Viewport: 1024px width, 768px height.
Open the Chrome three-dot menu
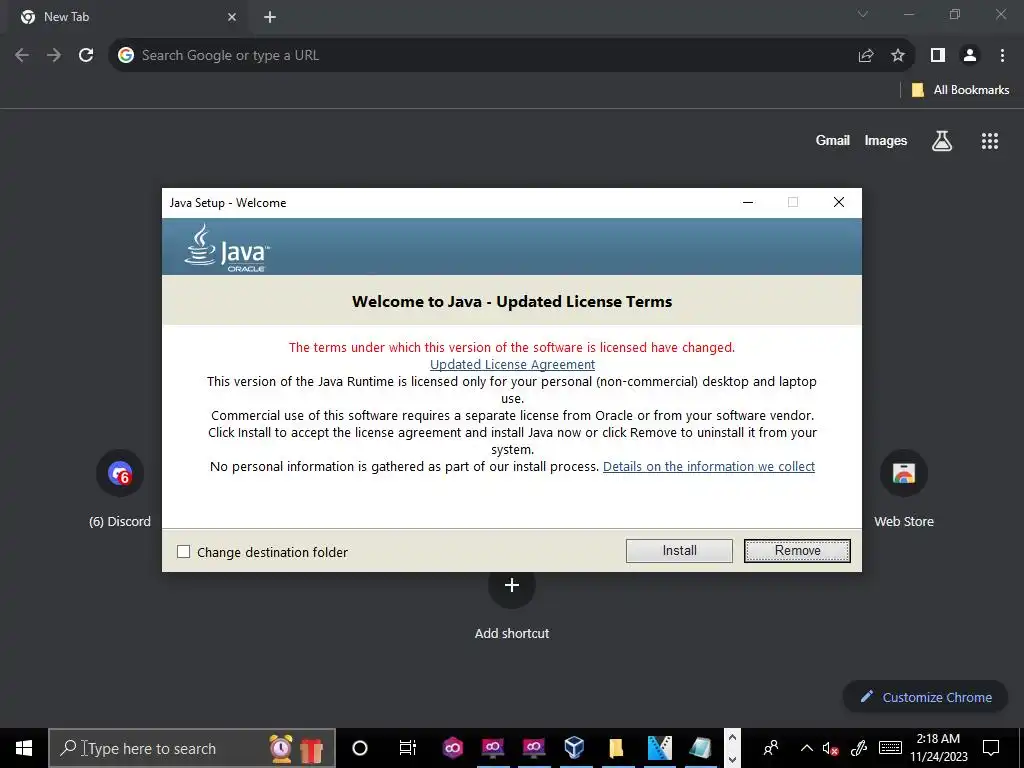point(1002,56)
